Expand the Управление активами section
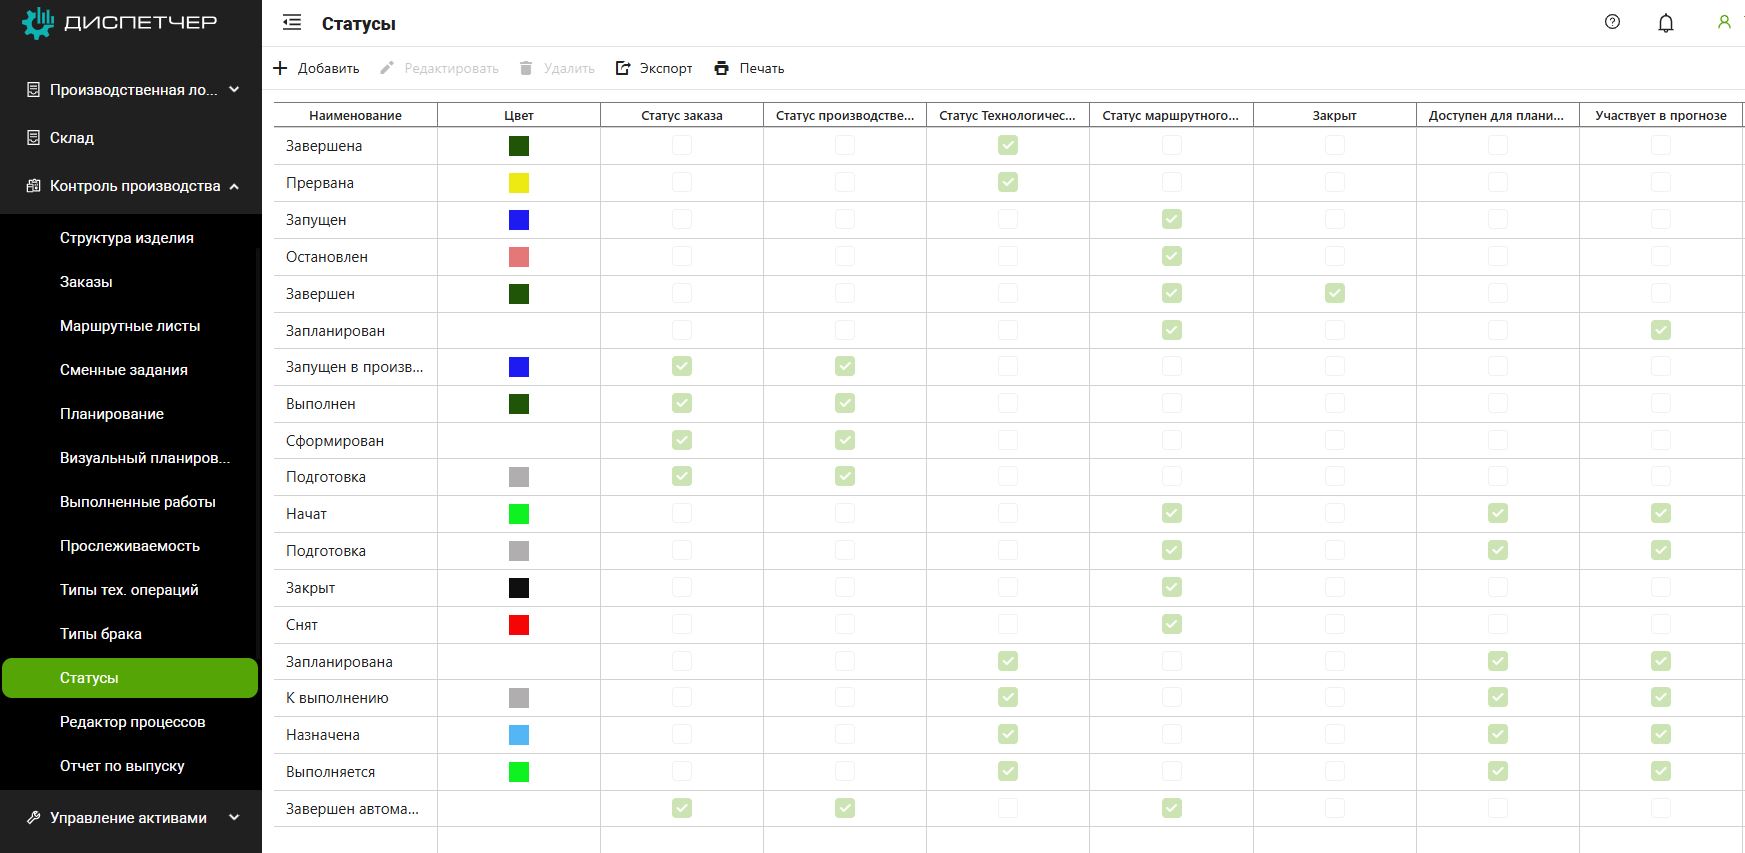Image resolution: width=1745 pixels, height=853 pixels. [234, 817]
